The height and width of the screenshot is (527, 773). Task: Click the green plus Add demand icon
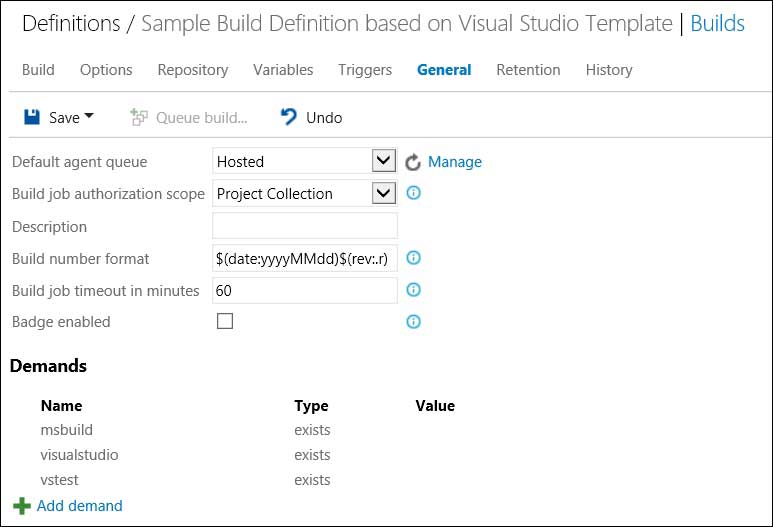(22, 506)
